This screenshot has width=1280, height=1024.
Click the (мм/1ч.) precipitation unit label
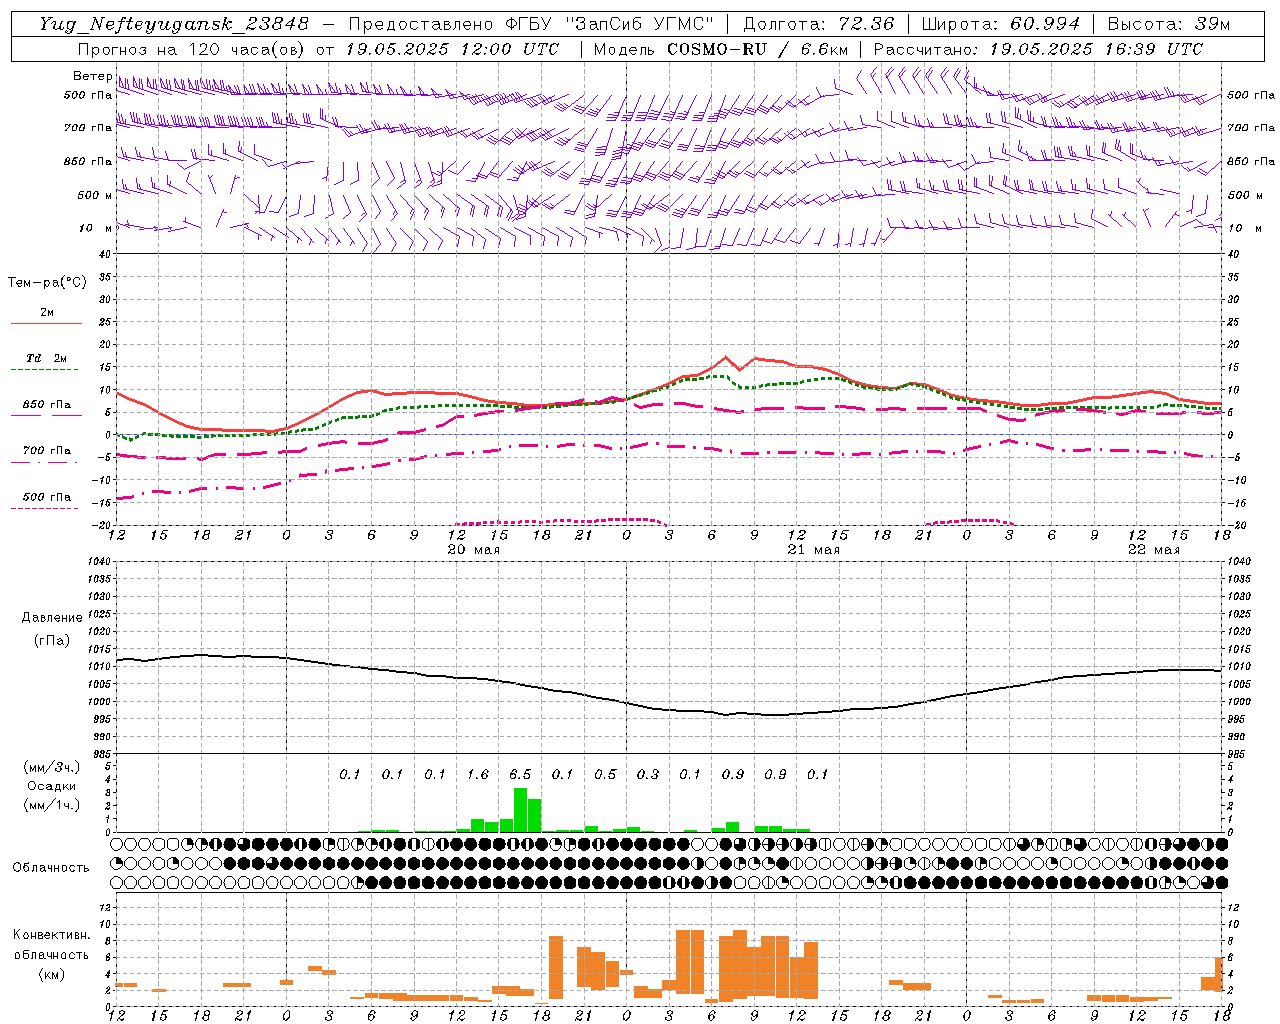[52, 805]
